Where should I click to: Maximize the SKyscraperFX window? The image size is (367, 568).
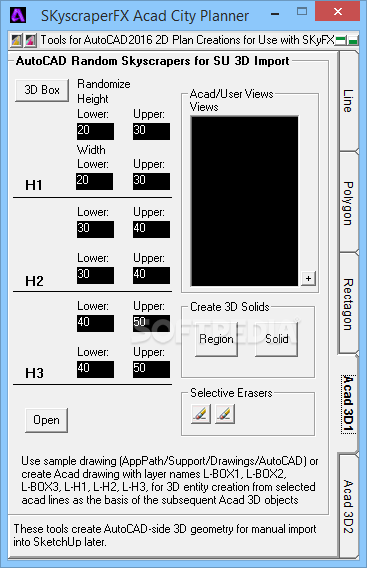tap(302, 12)
